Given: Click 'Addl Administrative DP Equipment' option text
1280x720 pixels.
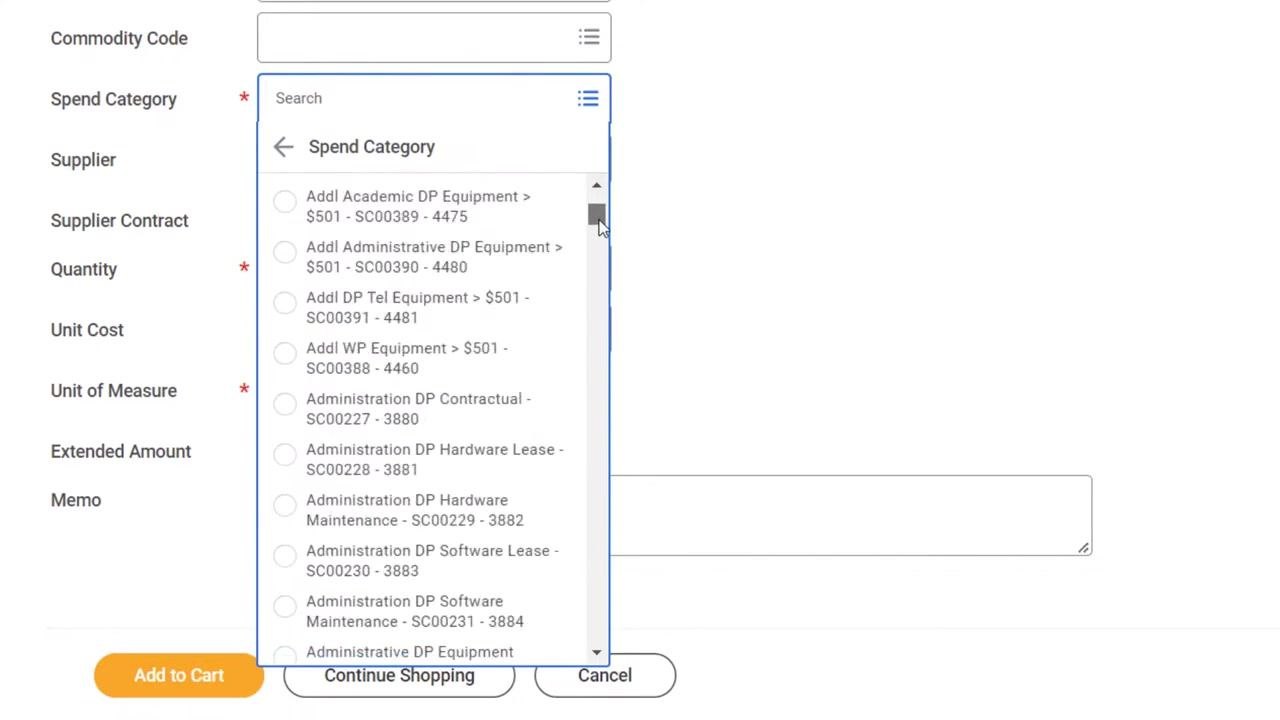Looking at the screenshot, I should [x=434, y=257].
